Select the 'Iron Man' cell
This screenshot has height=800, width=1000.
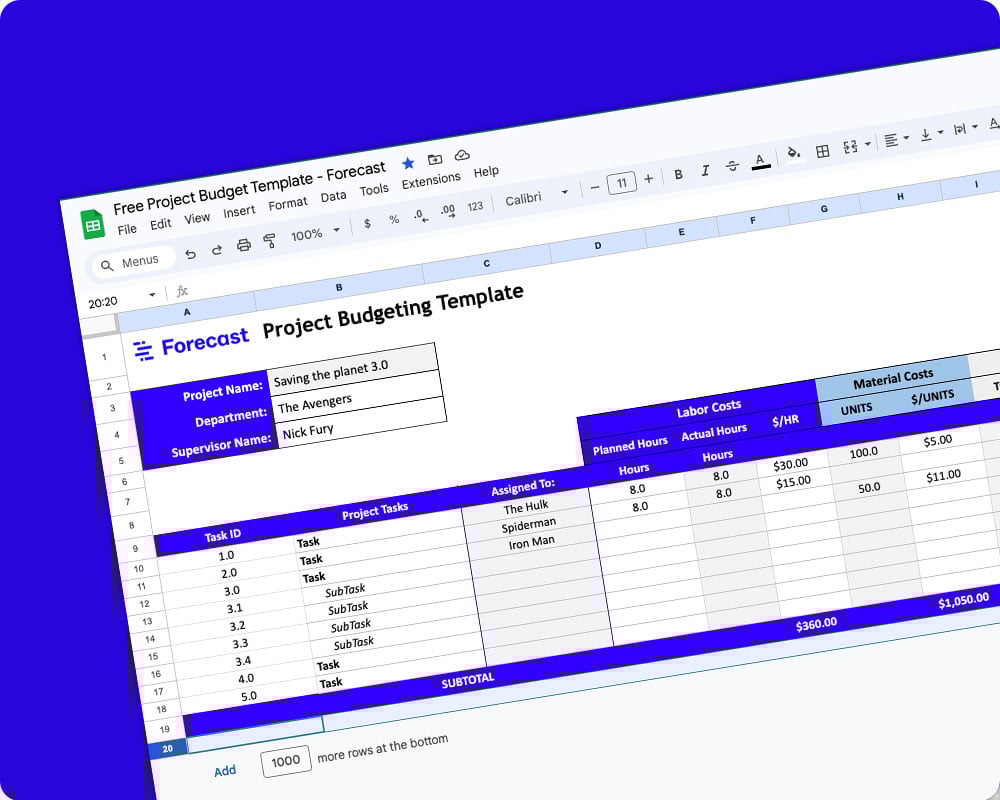point(531,543)
